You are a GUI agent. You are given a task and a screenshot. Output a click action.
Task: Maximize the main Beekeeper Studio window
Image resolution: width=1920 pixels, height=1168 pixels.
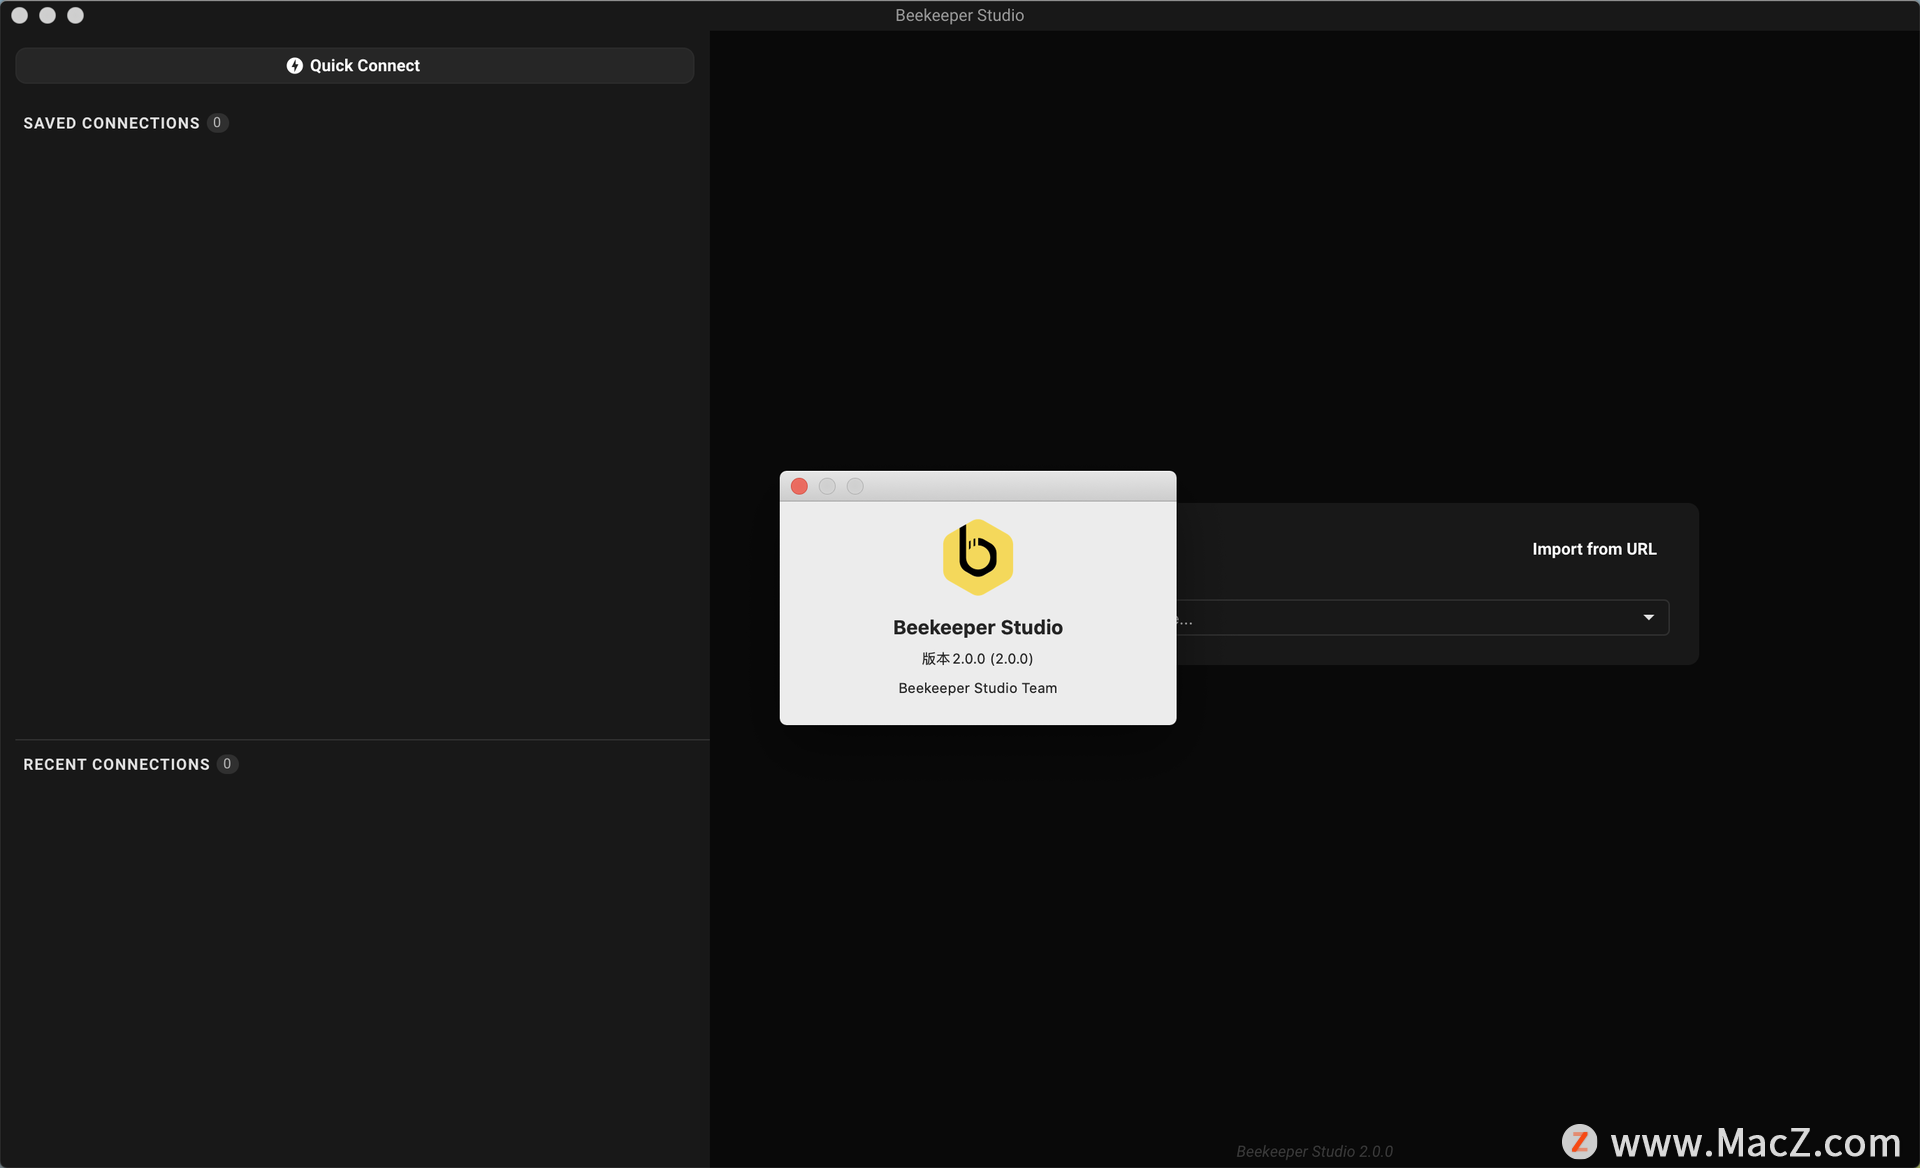75,15
